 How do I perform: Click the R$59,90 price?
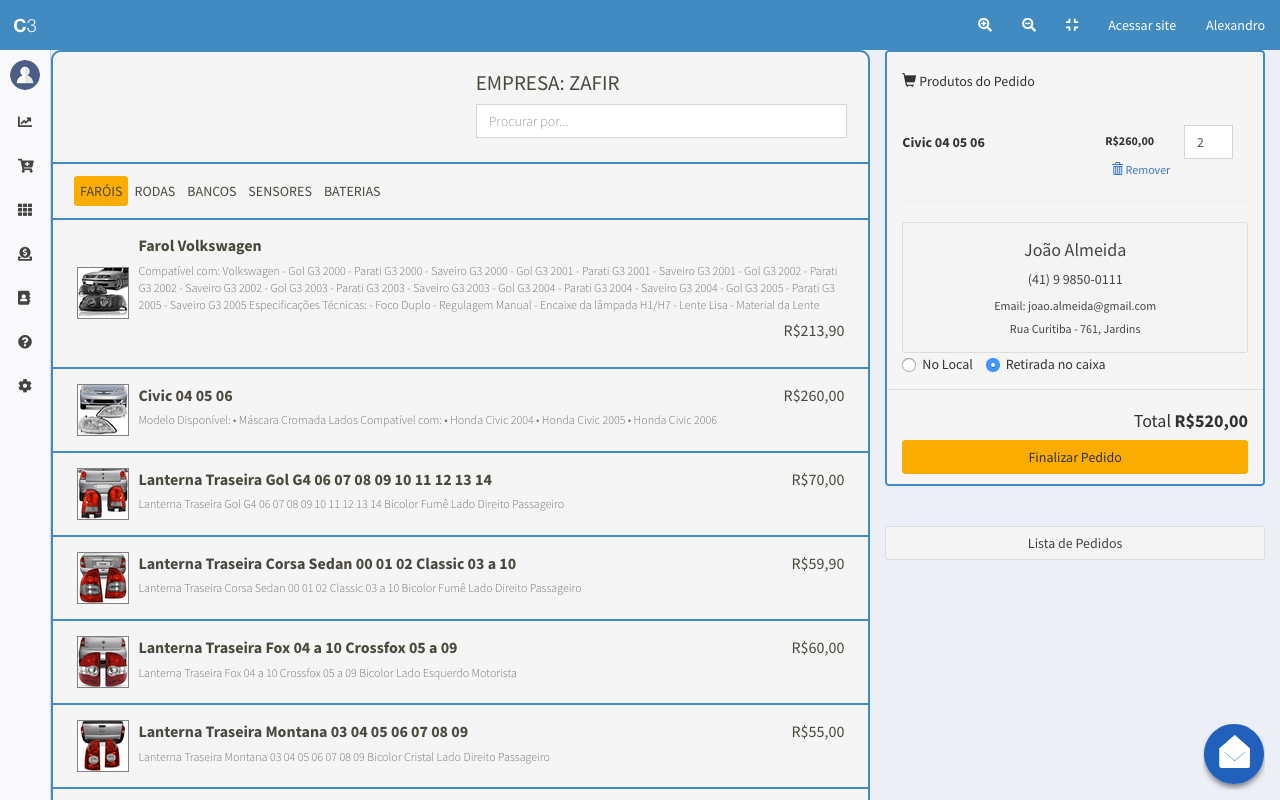pos(818,564)
